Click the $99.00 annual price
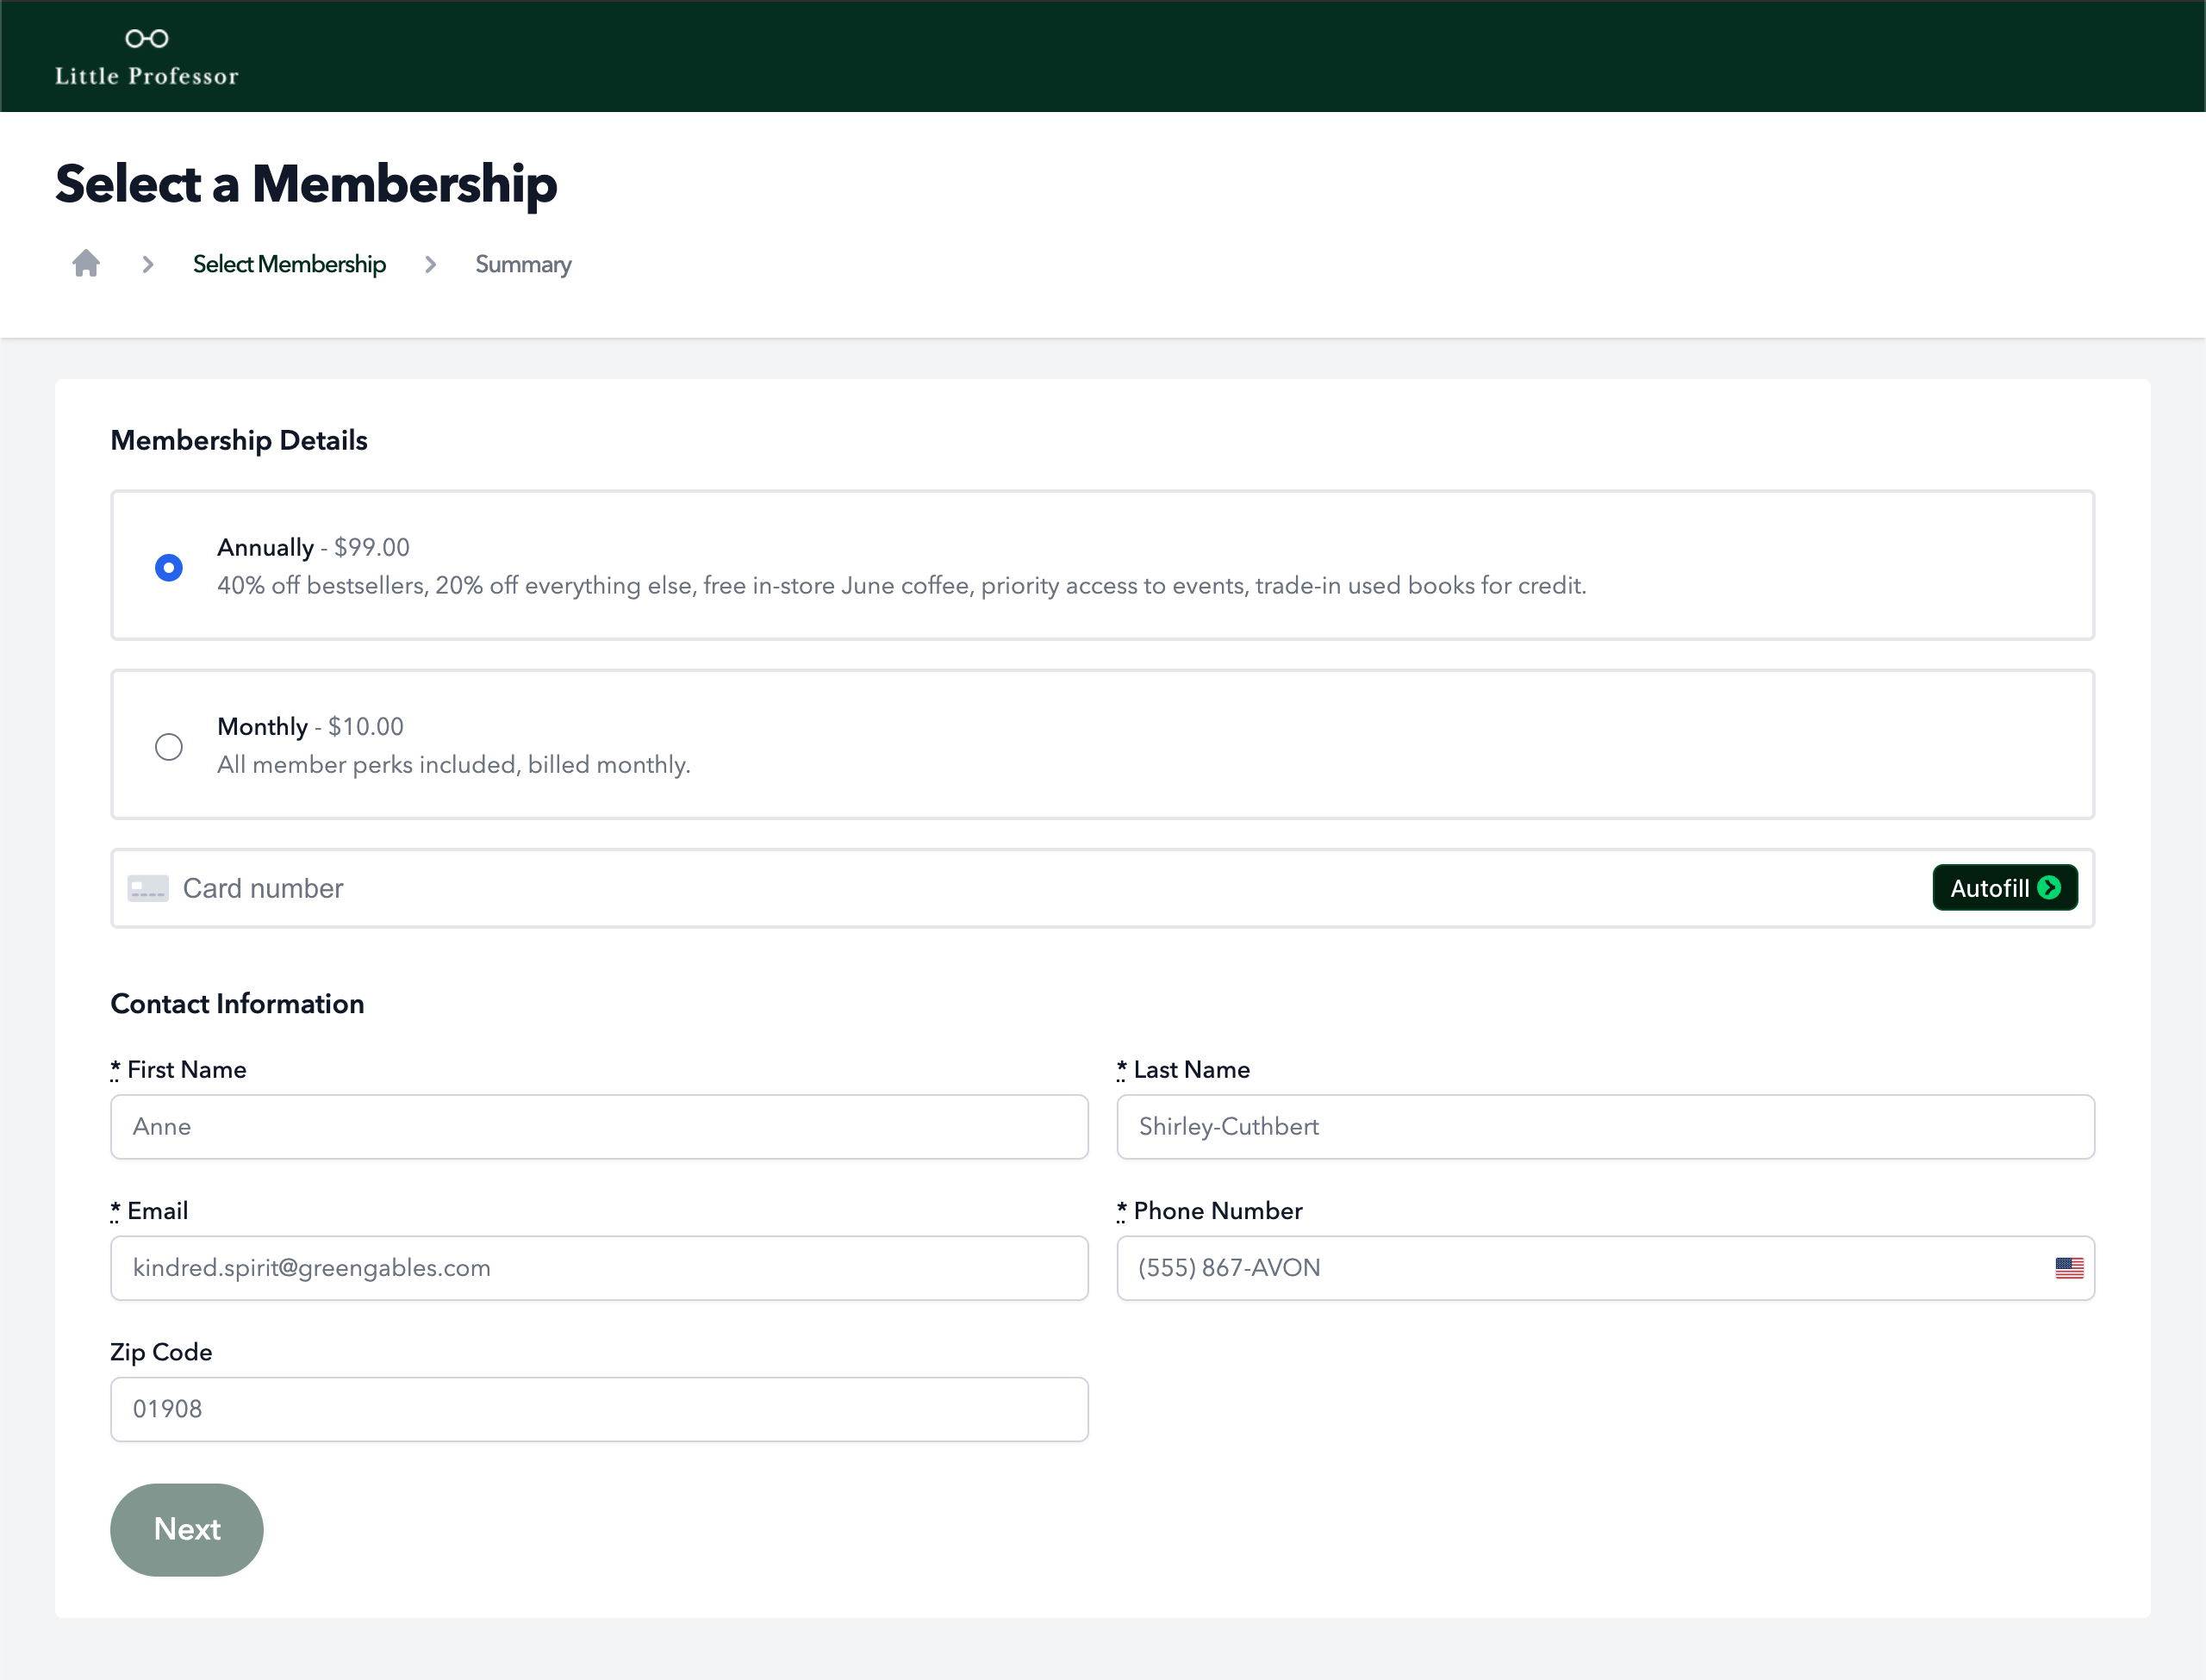Image resolution: width=2206 pixels, height=1680 pixels. pos(372,547)
